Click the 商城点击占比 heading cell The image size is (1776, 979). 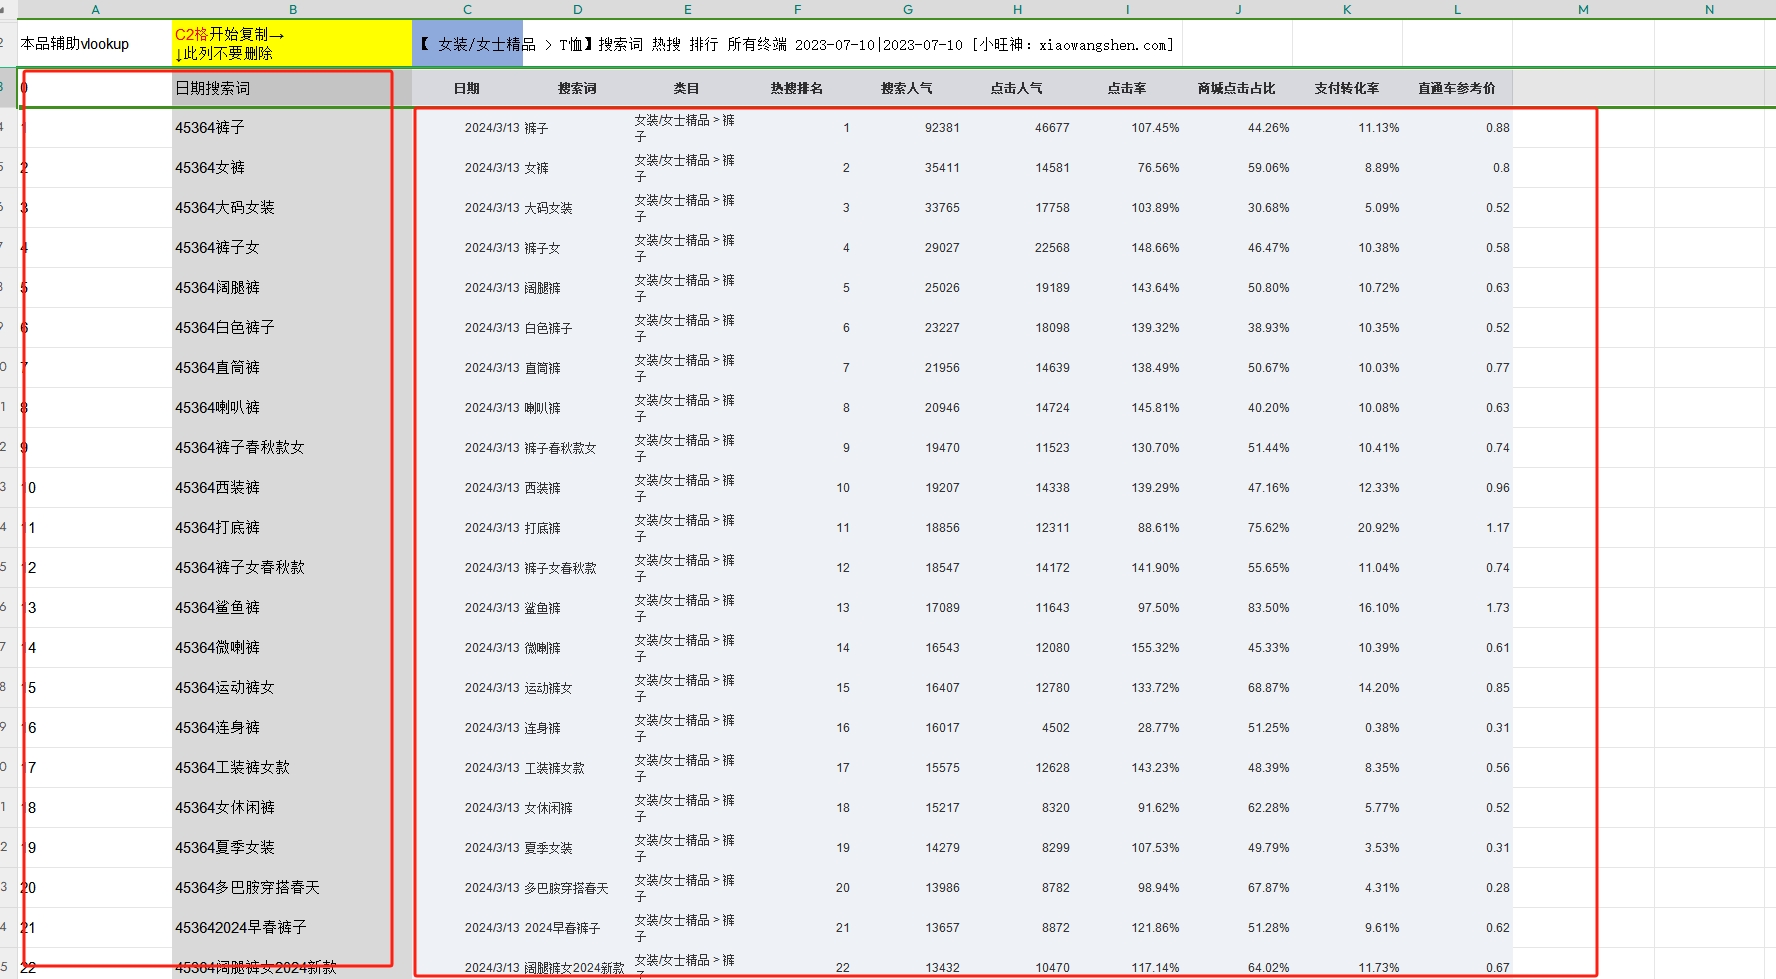(1237, 88)
